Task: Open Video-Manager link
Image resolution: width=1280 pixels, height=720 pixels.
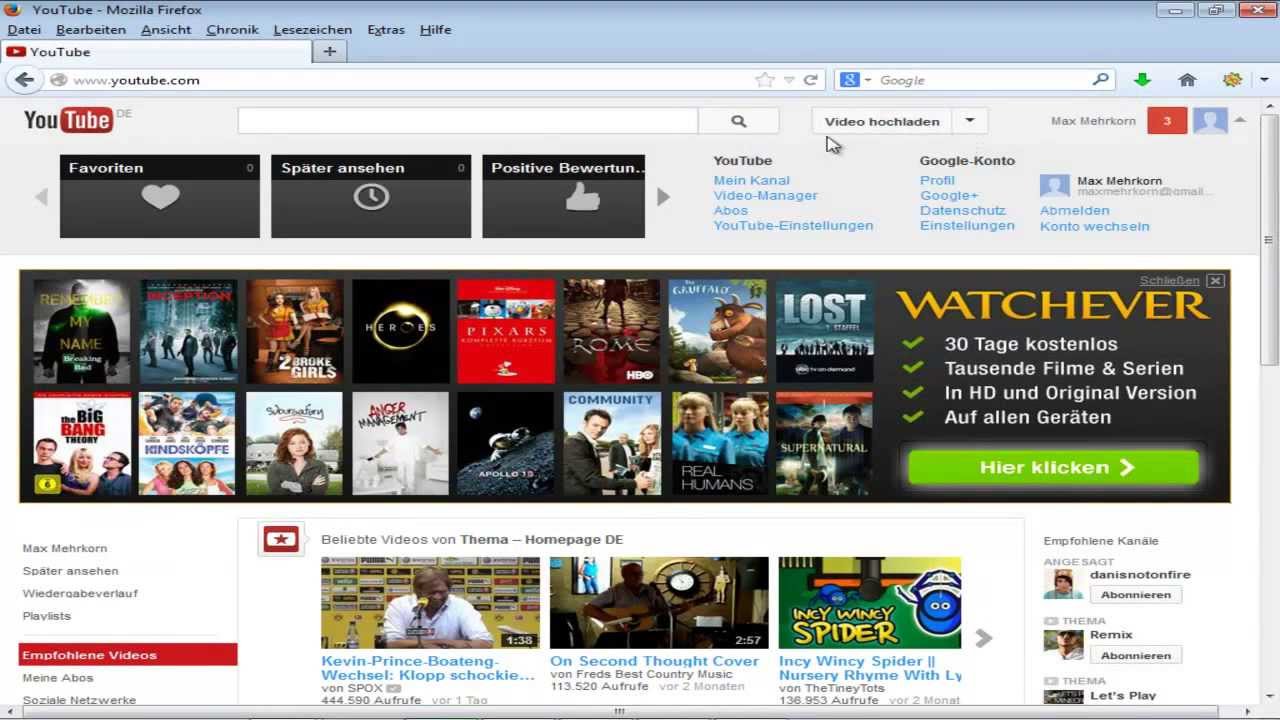Action: 765,196
